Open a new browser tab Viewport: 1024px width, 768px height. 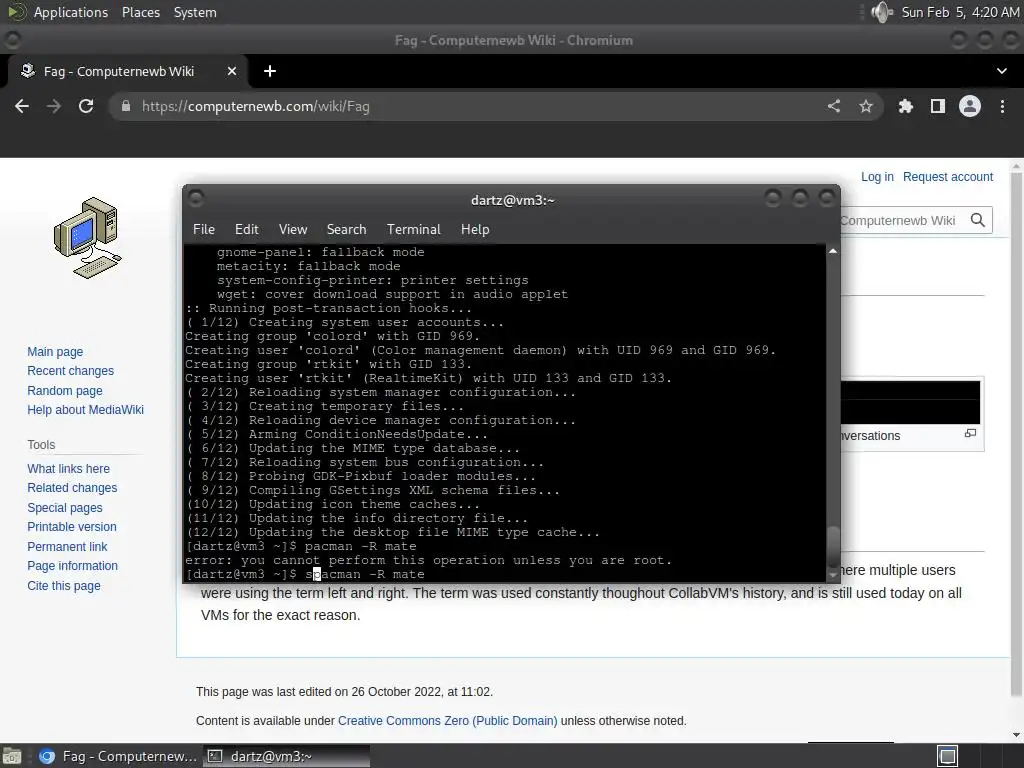click(x=270, y=71)
